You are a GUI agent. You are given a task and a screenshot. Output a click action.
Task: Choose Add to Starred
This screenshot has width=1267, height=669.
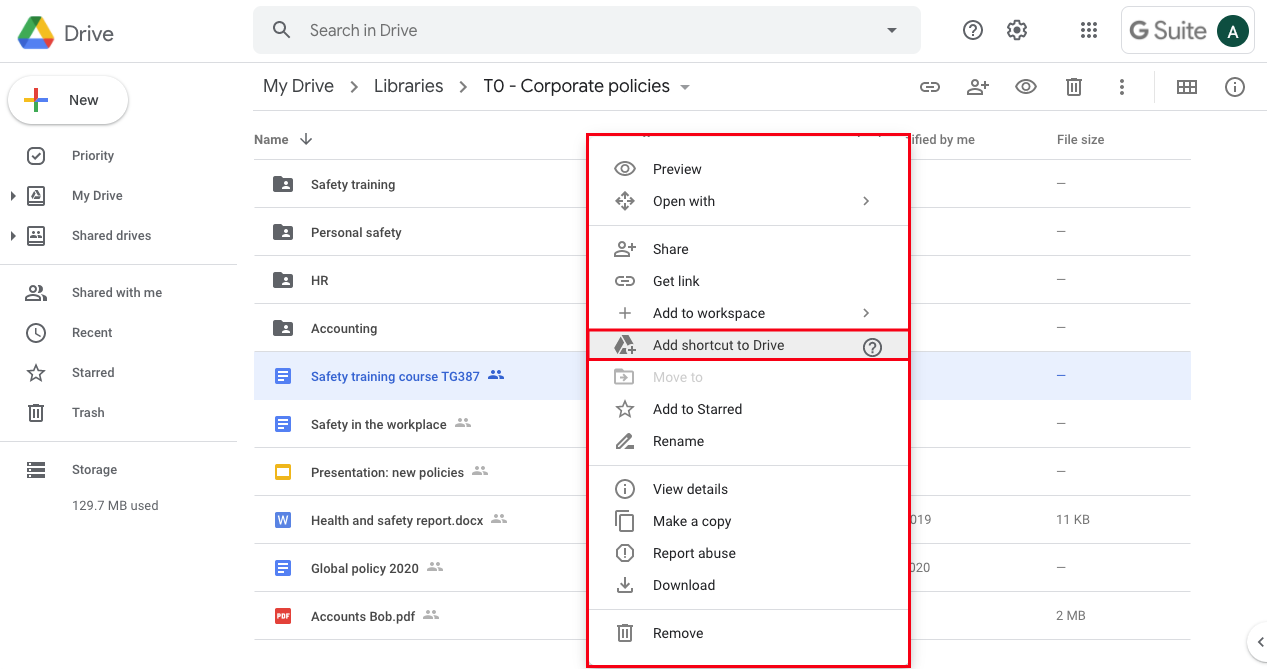tap(748, 409)
